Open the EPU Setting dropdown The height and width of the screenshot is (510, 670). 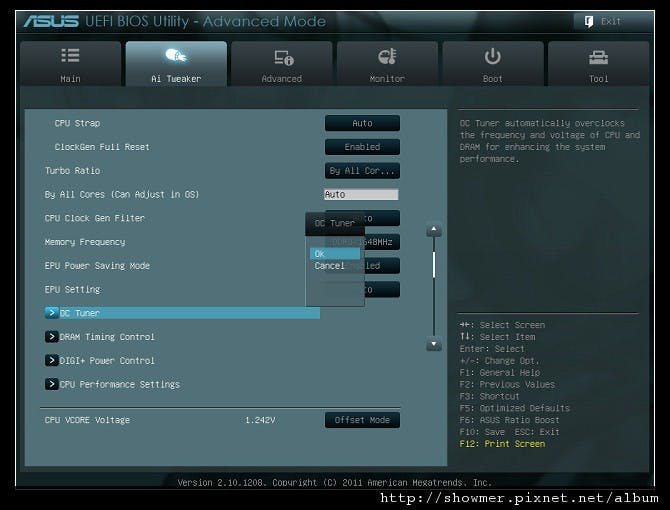click(382, 290)
